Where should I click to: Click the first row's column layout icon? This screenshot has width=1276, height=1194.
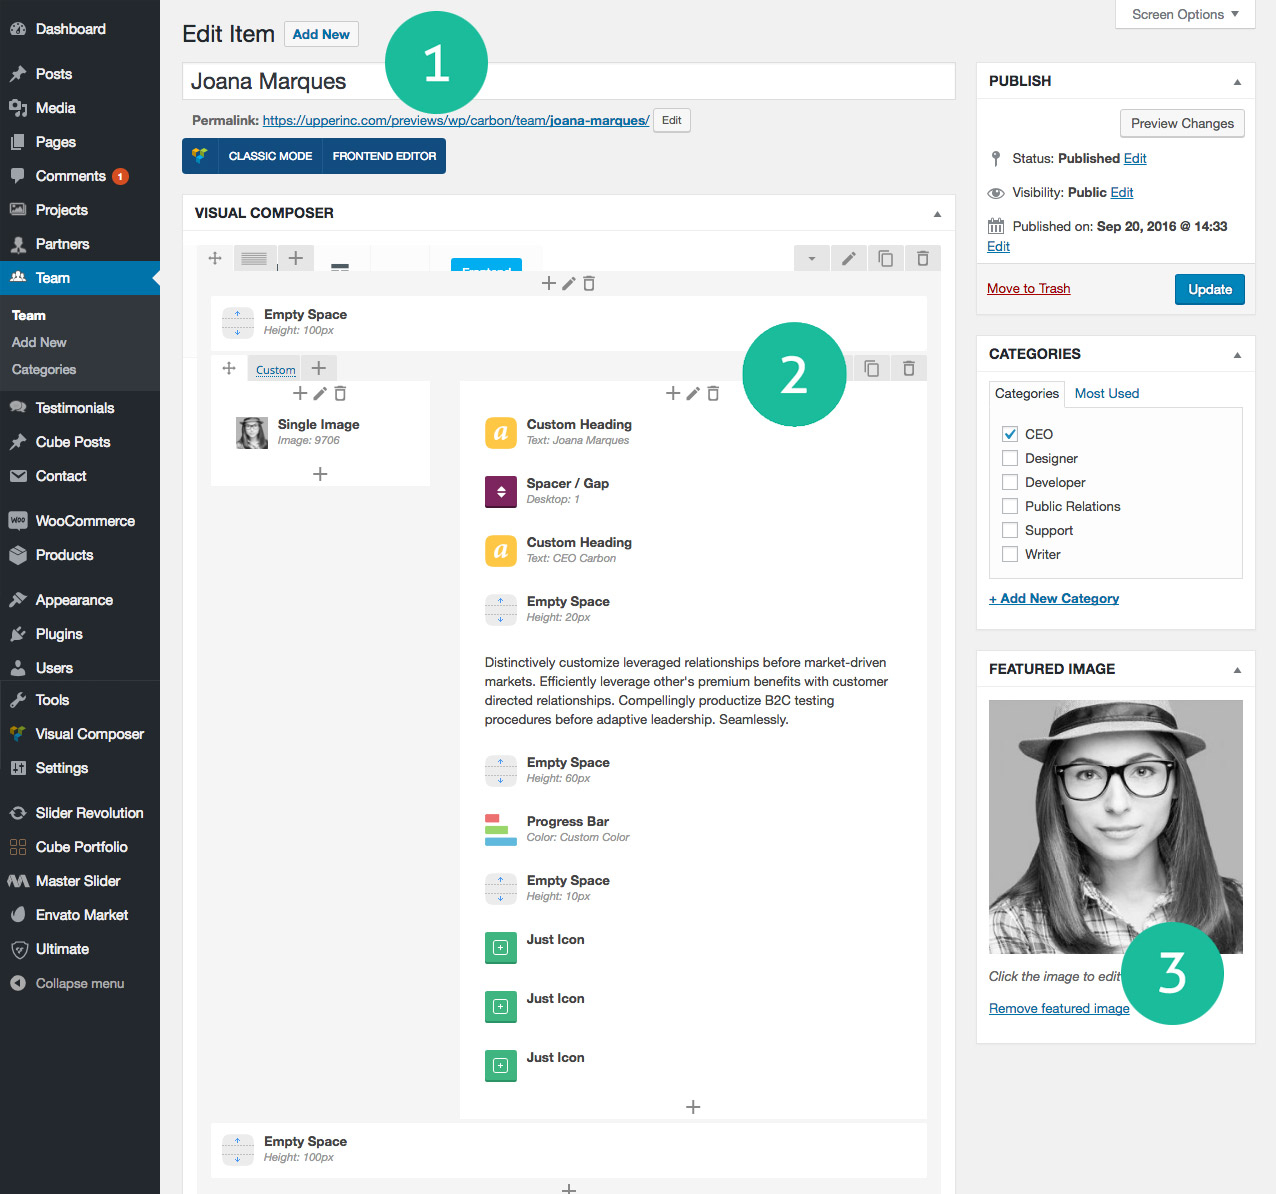[254, 258]
